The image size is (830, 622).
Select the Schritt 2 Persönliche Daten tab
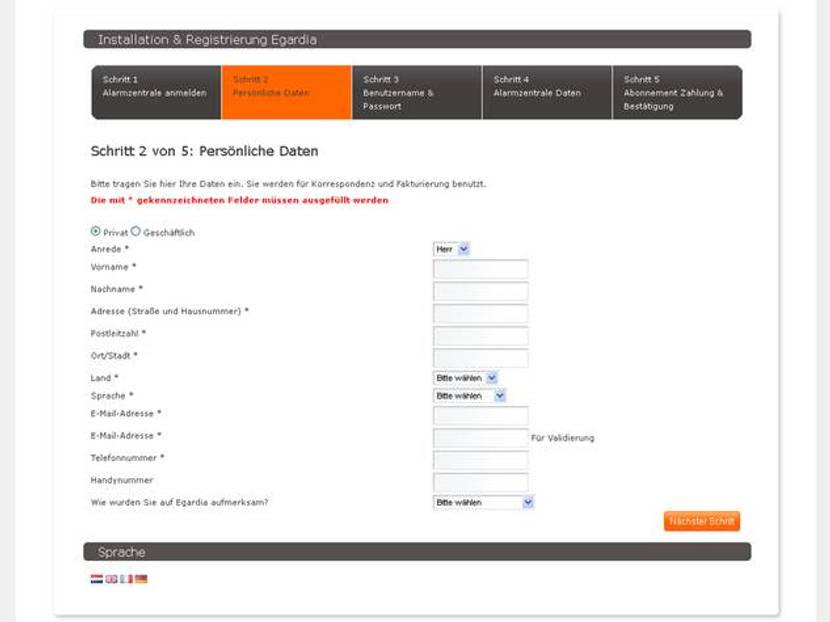point(286,93)
